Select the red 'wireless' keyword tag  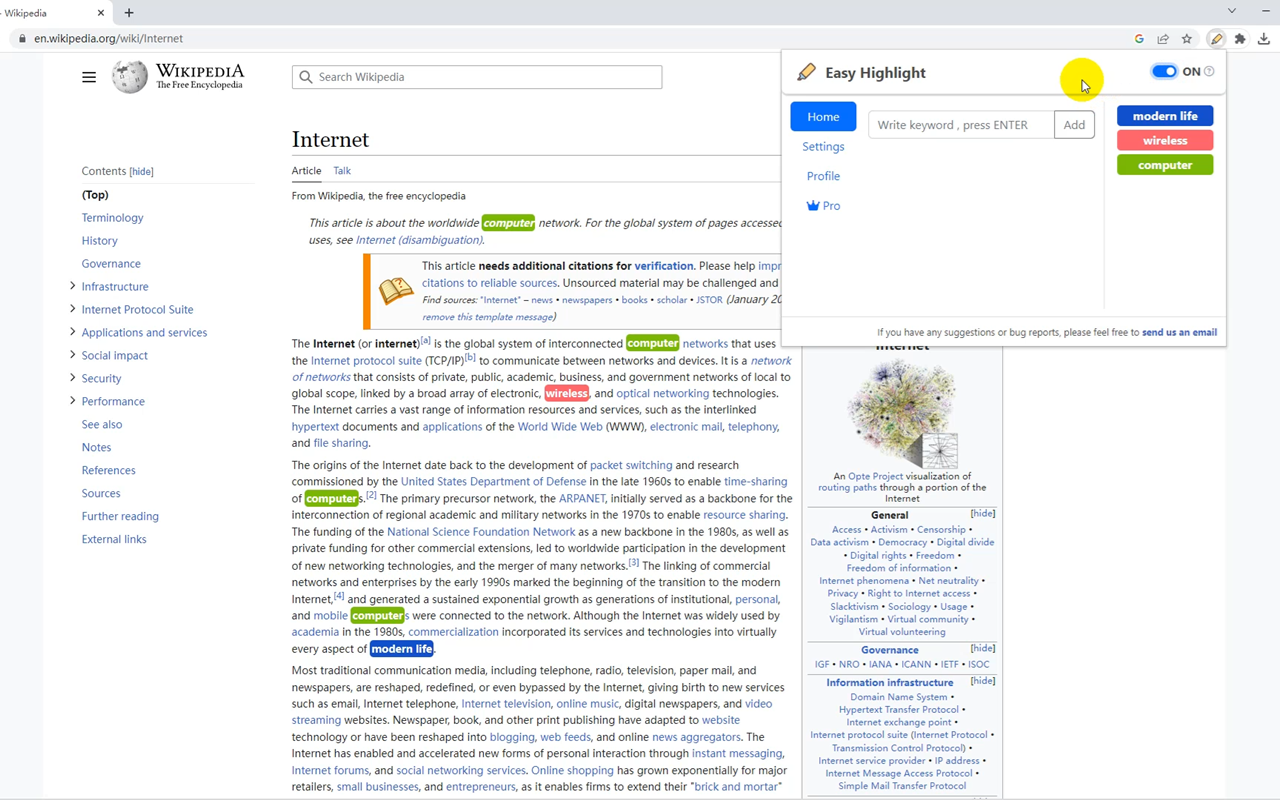pyautogui.click(x=1165, y=141)
